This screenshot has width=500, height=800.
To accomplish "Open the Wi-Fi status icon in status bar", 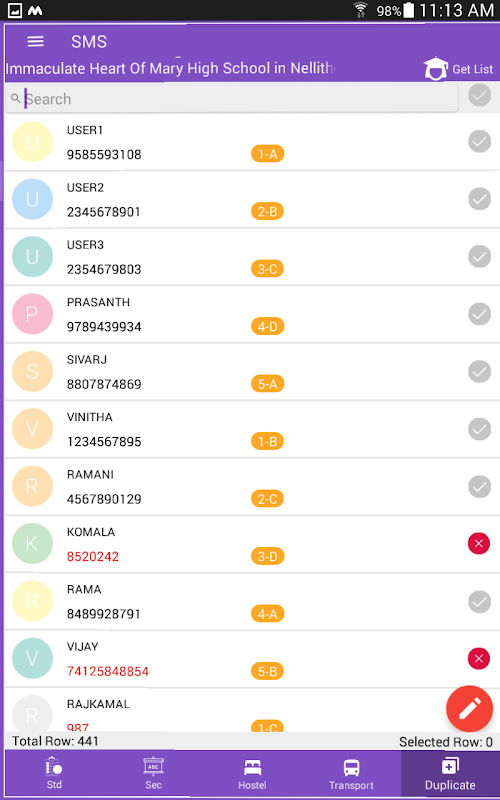I will (360, 10).
